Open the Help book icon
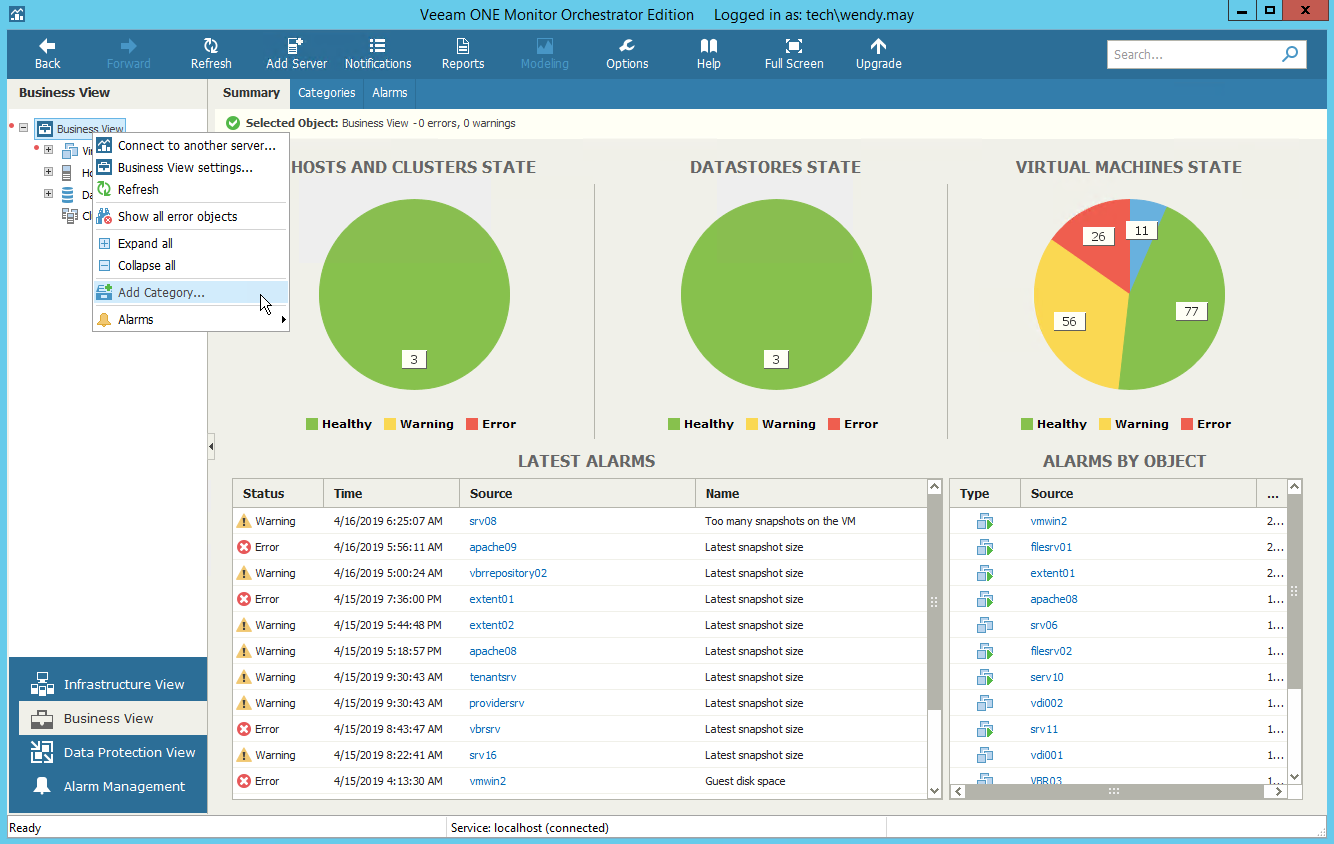The width and height of the screenshot is (1334, 844). point(708,46)
